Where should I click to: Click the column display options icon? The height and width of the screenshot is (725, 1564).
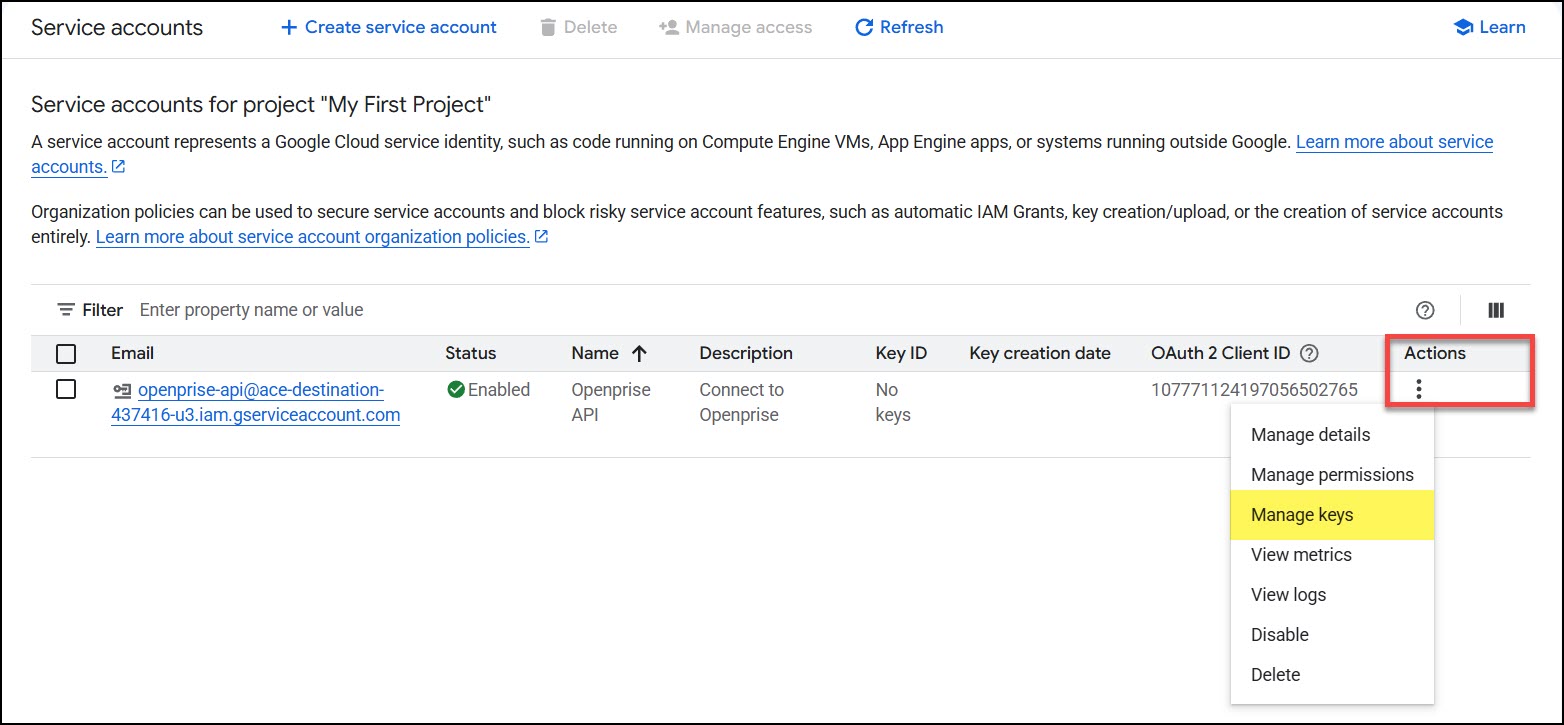coord(1496,310)
